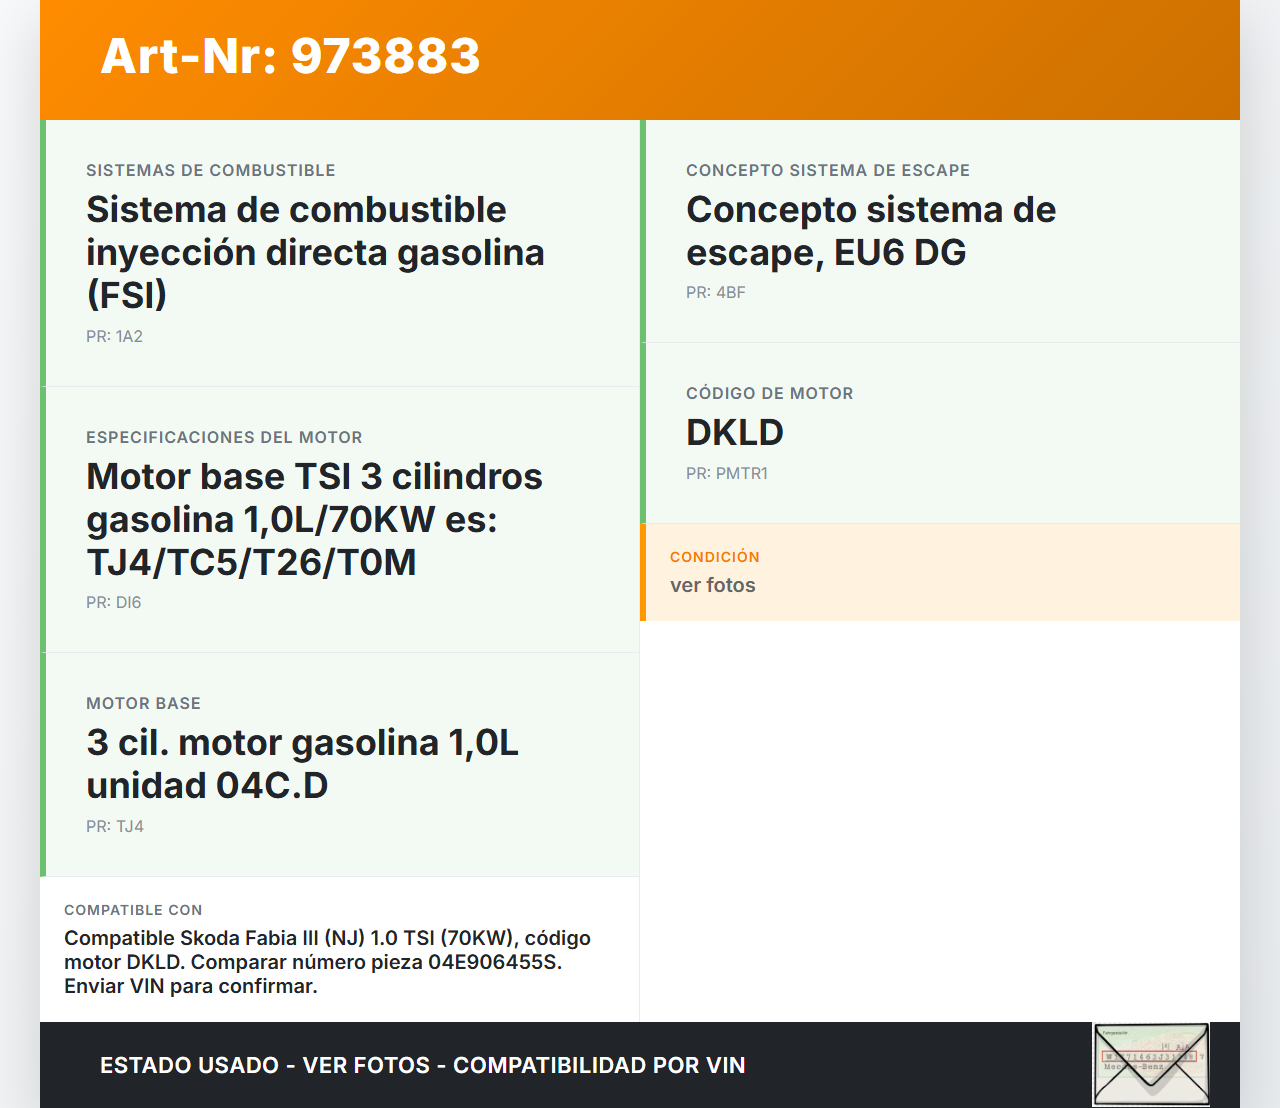Open the Condición panel

(x=940, y=571)
